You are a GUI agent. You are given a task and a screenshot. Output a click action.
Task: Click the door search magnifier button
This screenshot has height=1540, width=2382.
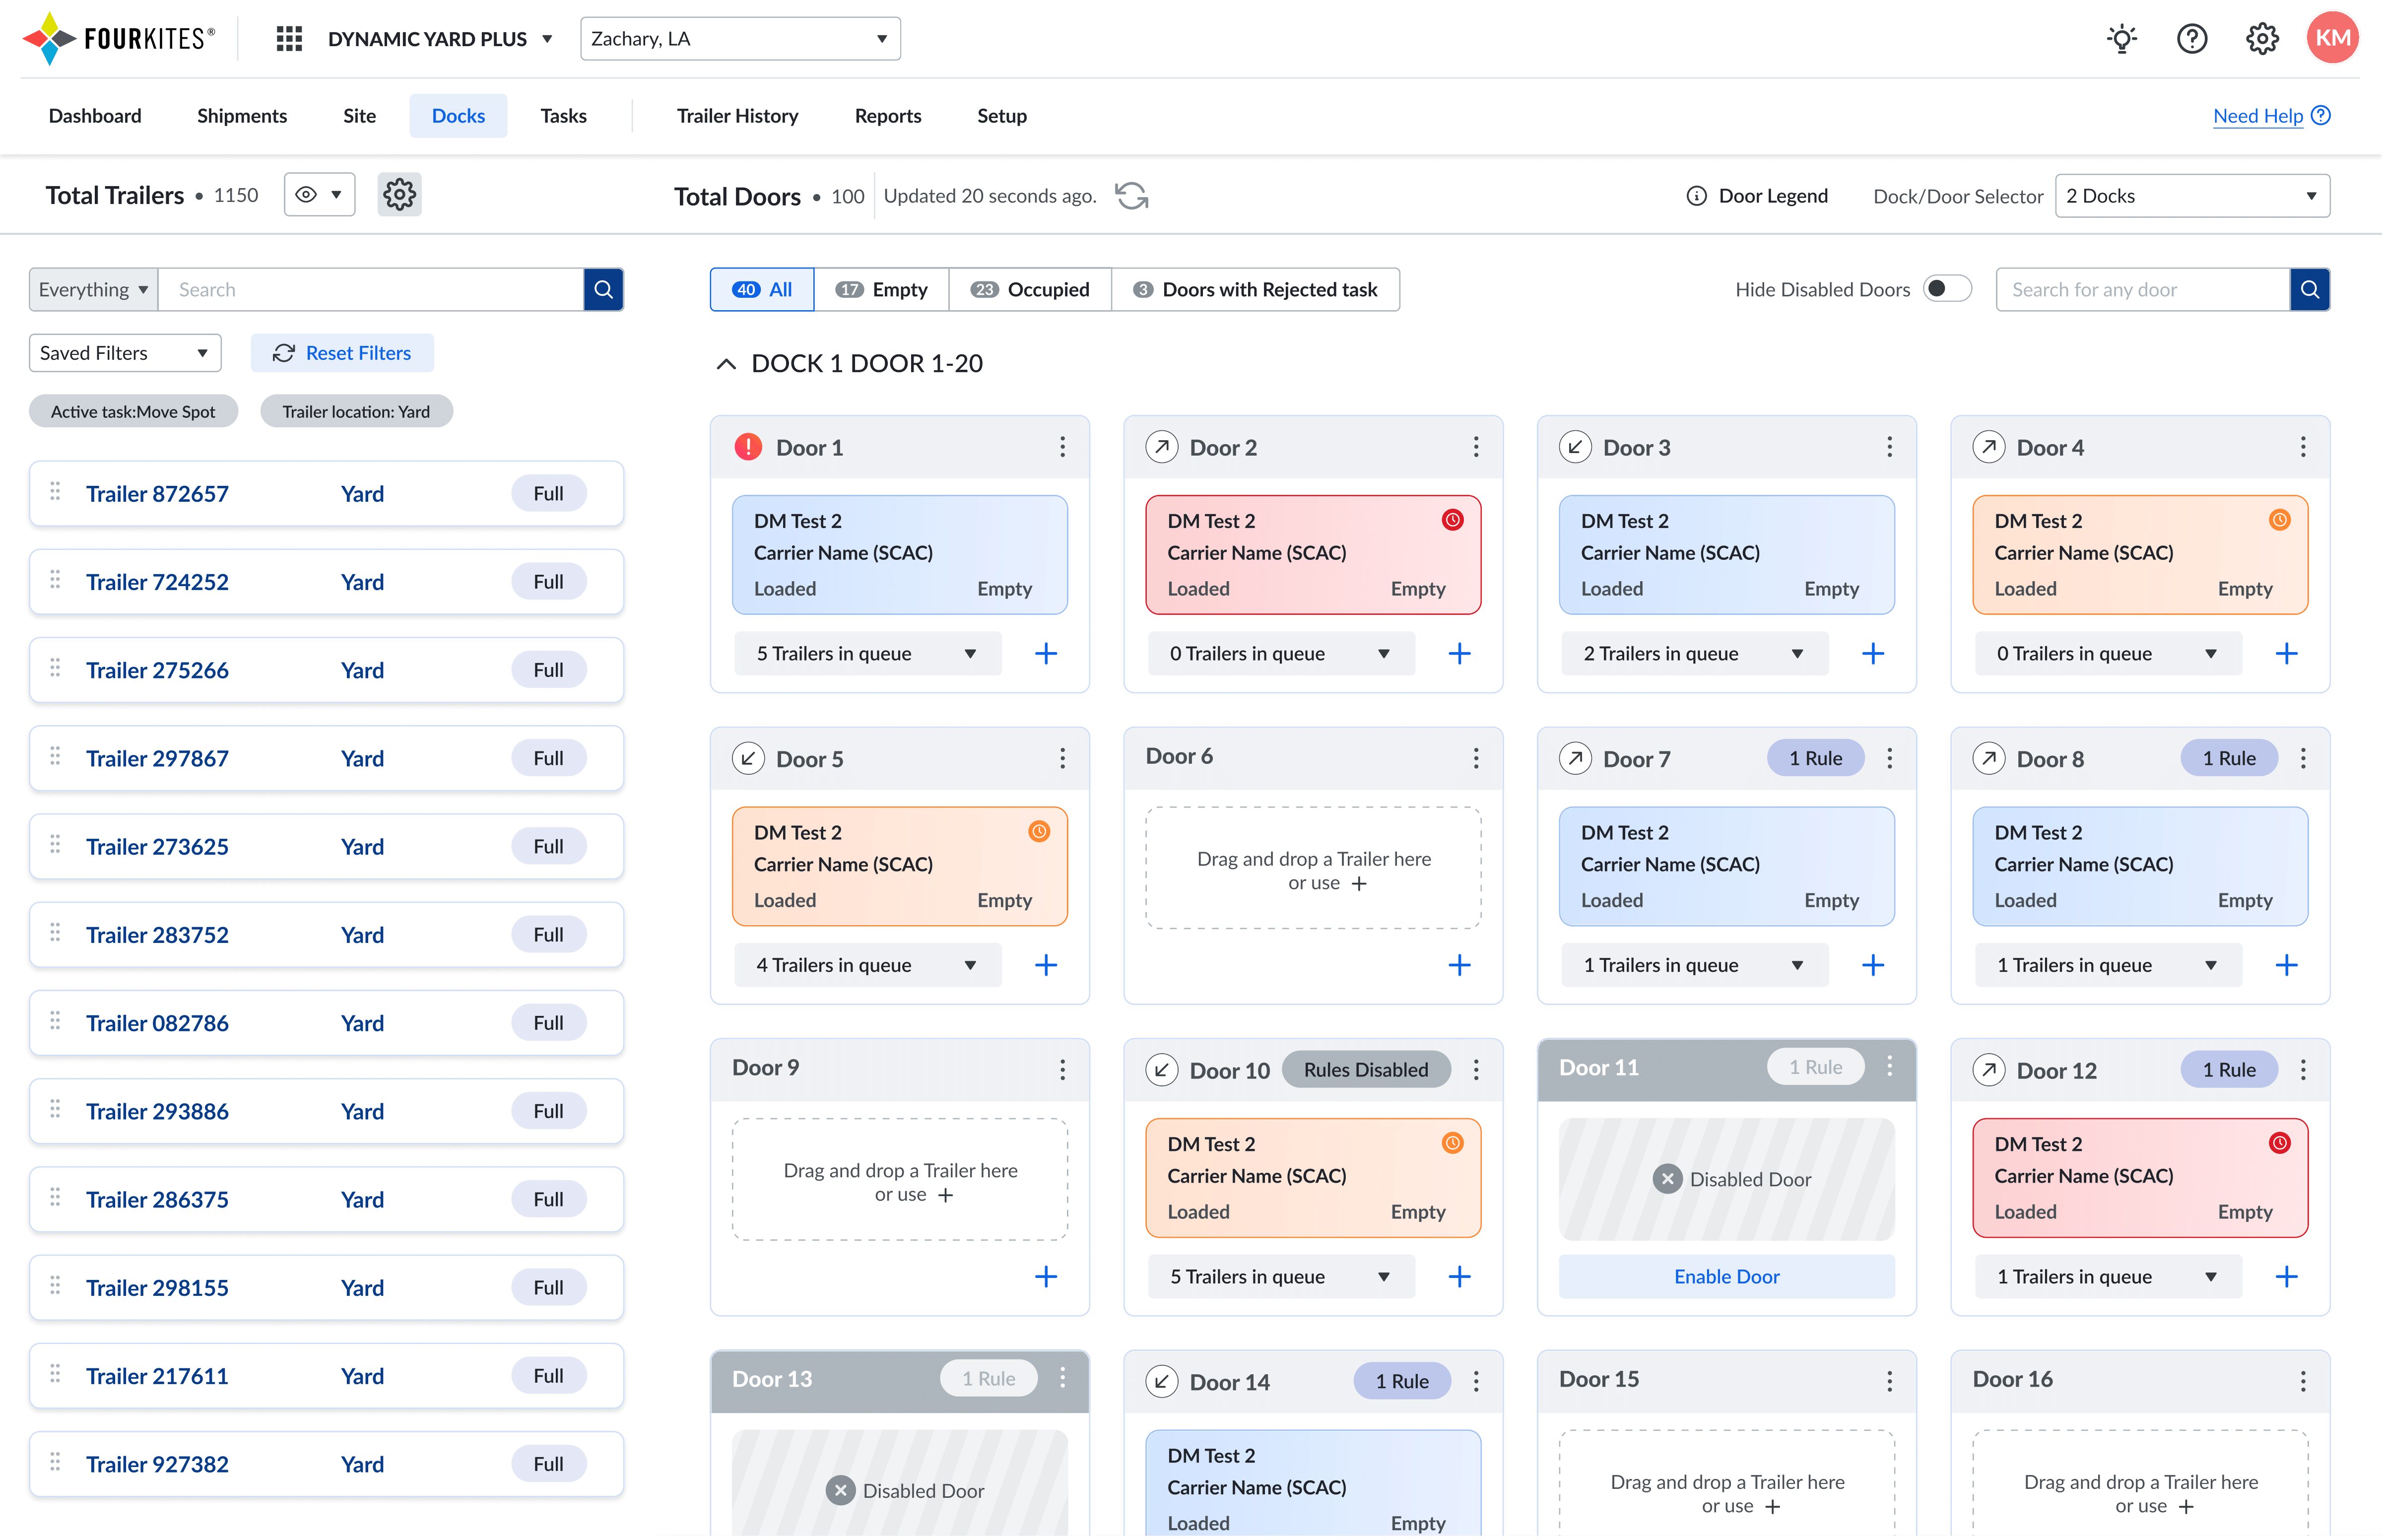(2309, 289)
